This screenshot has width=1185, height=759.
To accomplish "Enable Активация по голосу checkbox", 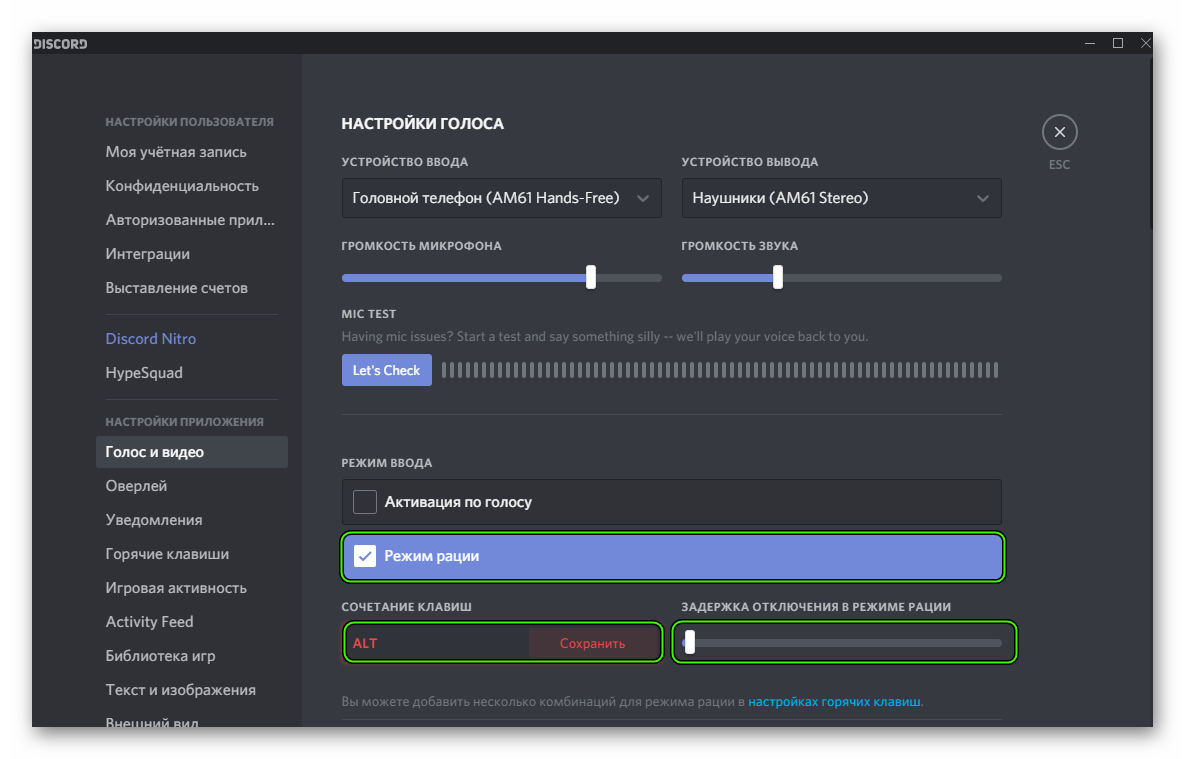I will click(x=365, y=502).
